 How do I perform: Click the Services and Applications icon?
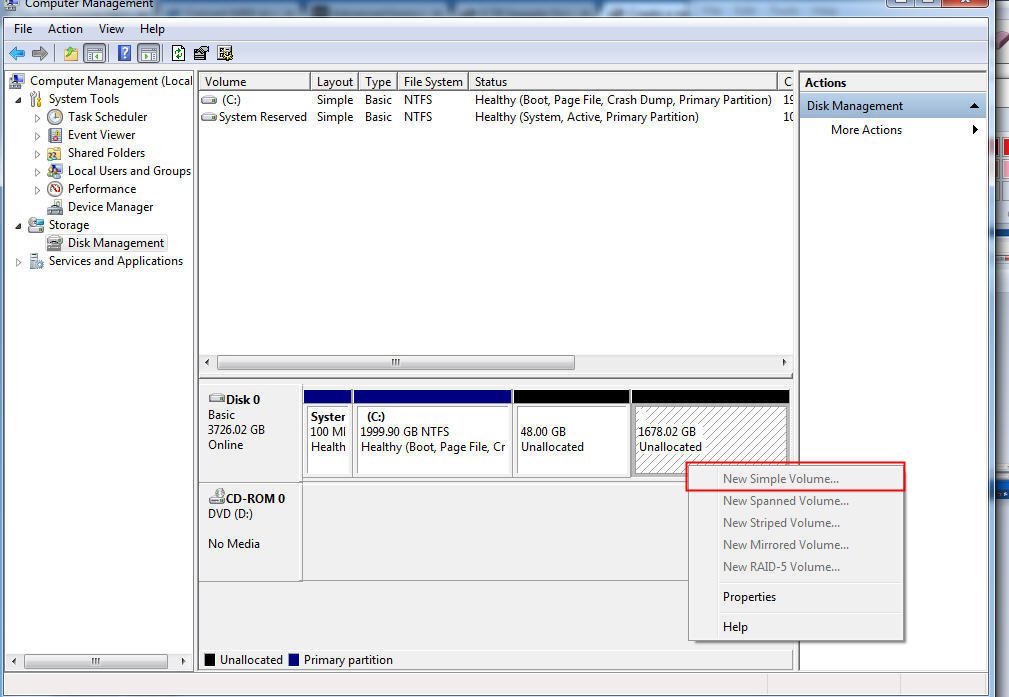pos(36,261)
